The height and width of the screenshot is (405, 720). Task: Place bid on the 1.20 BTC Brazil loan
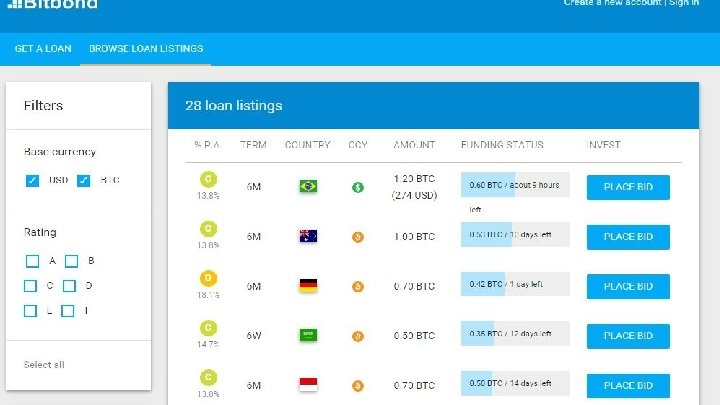pyautogui.click(x=628, y=187)
